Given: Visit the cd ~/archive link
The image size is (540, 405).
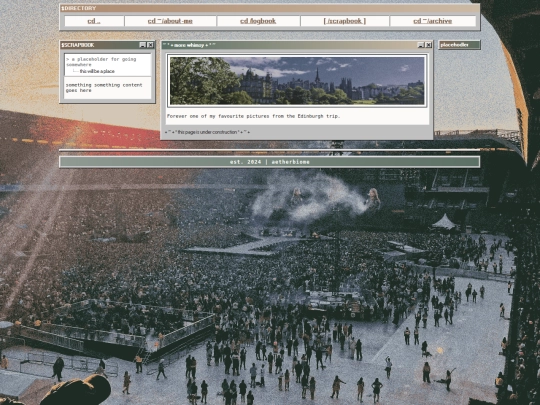Looking at the screenshot, I should [x=433, y=21].
